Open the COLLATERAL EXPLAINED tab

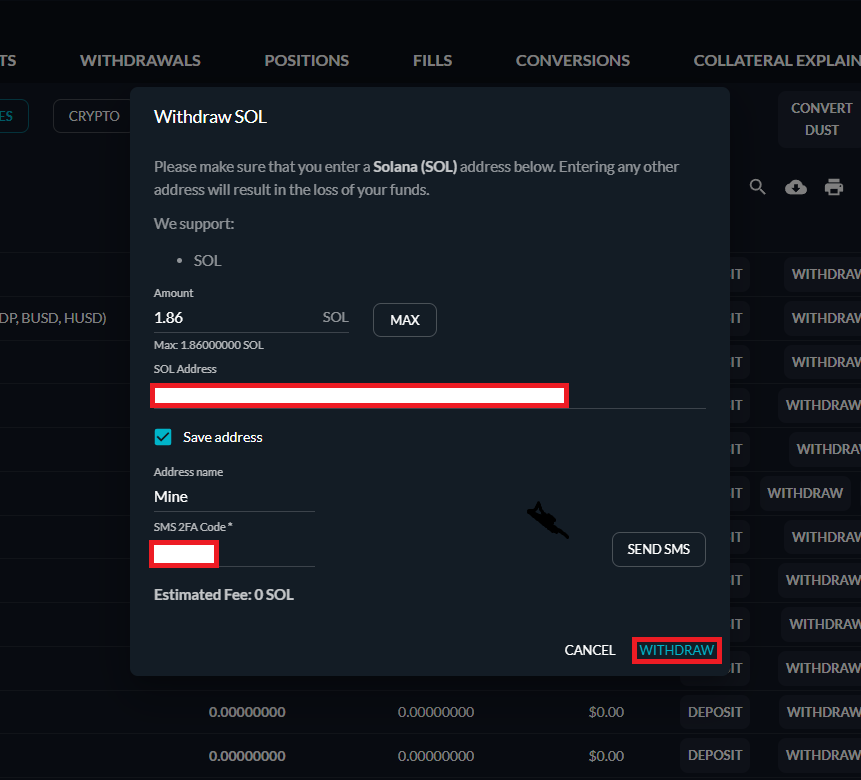coord(777,60)
